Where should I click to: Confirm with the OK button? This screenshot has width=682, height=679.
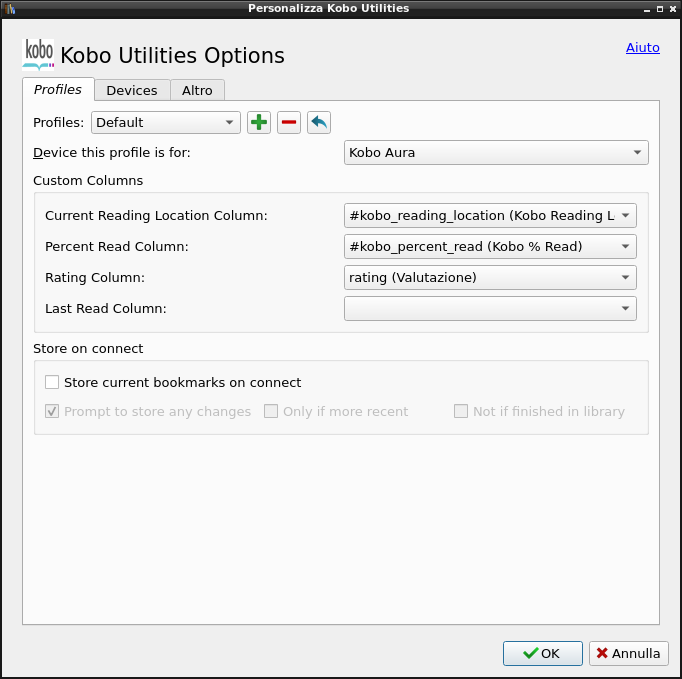(542, 653)
